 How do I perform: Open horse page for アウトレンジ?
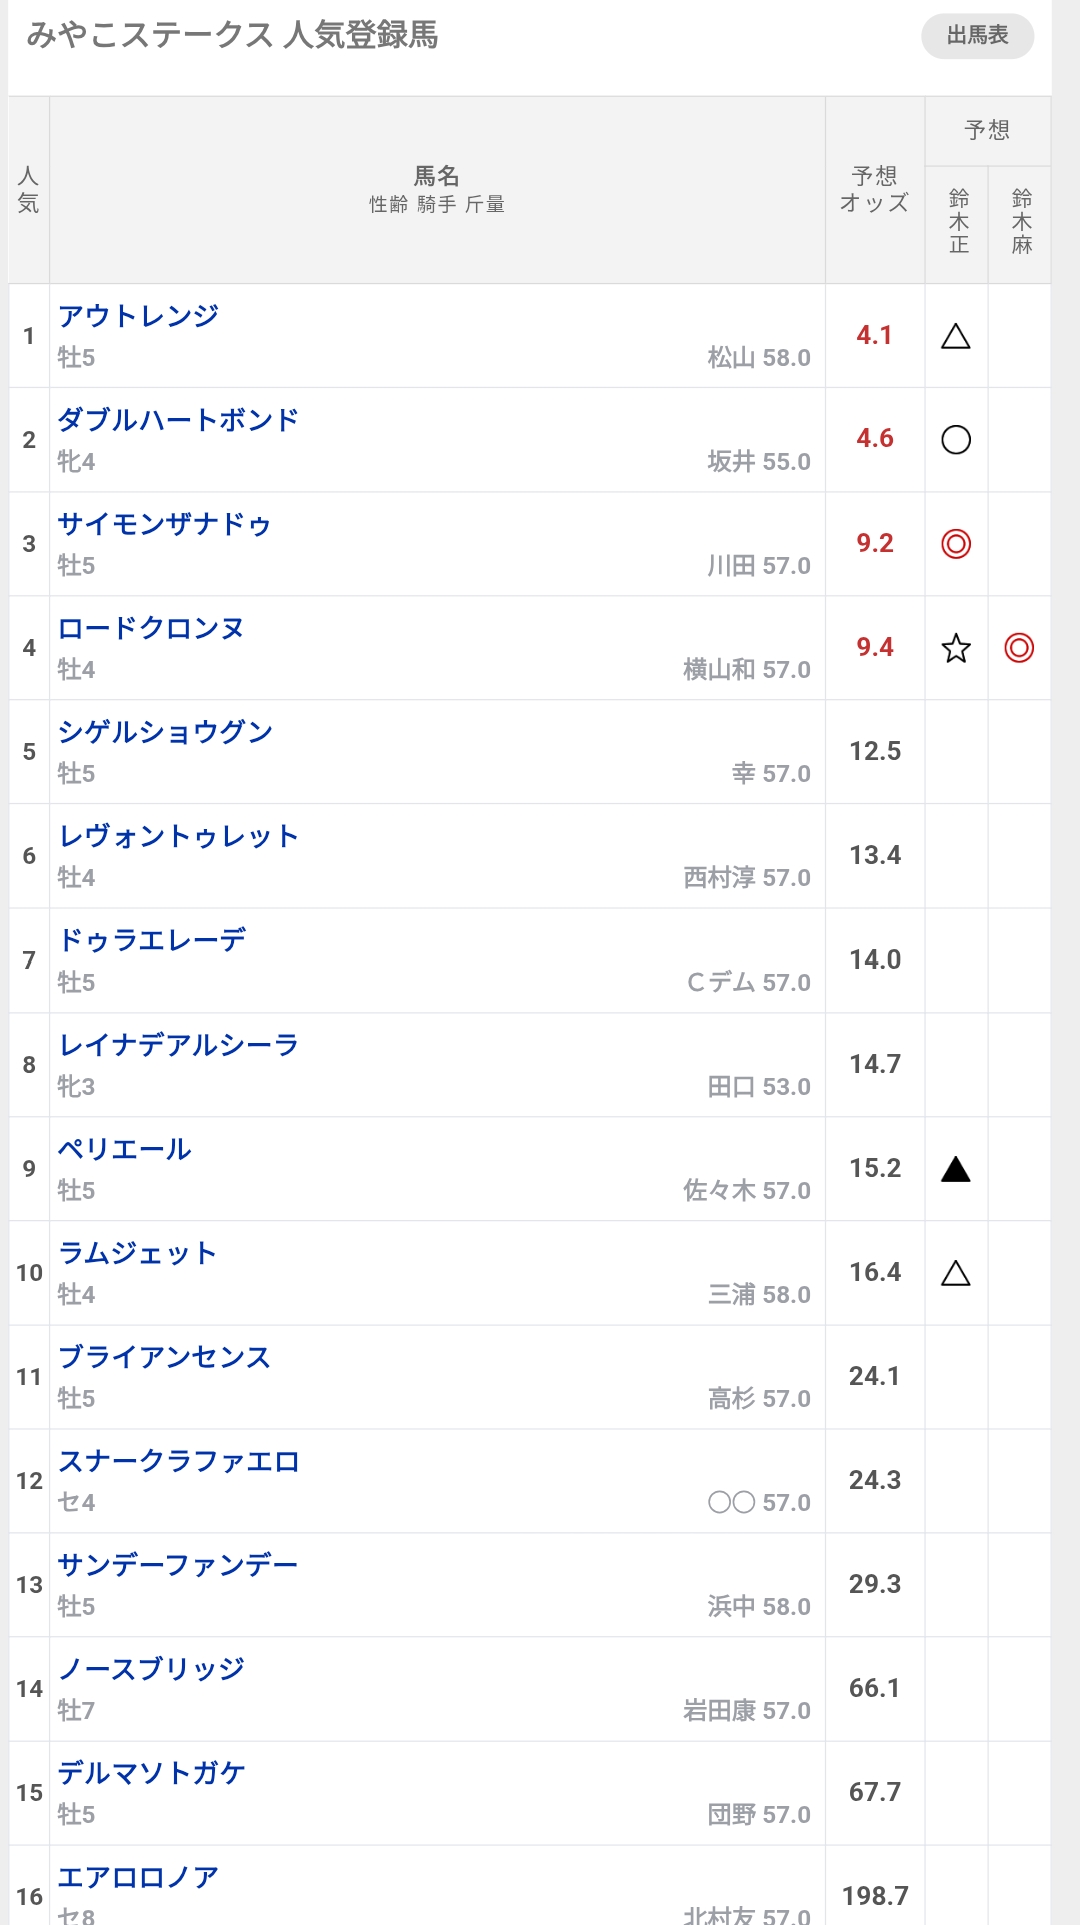click(x=138, y=316)
